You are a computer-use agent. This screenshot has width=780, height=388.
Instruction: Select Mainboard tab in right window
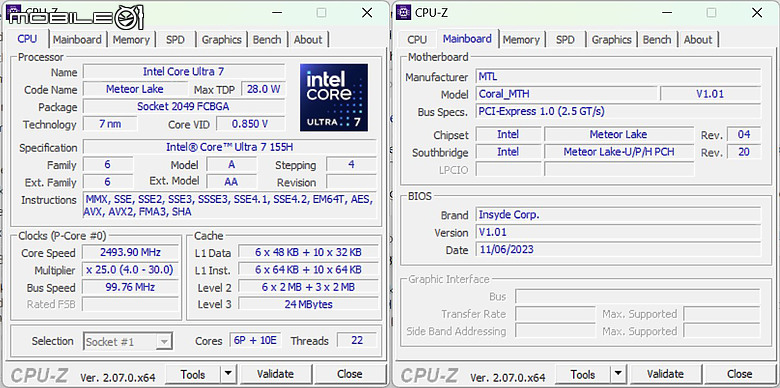coord(467,39)
